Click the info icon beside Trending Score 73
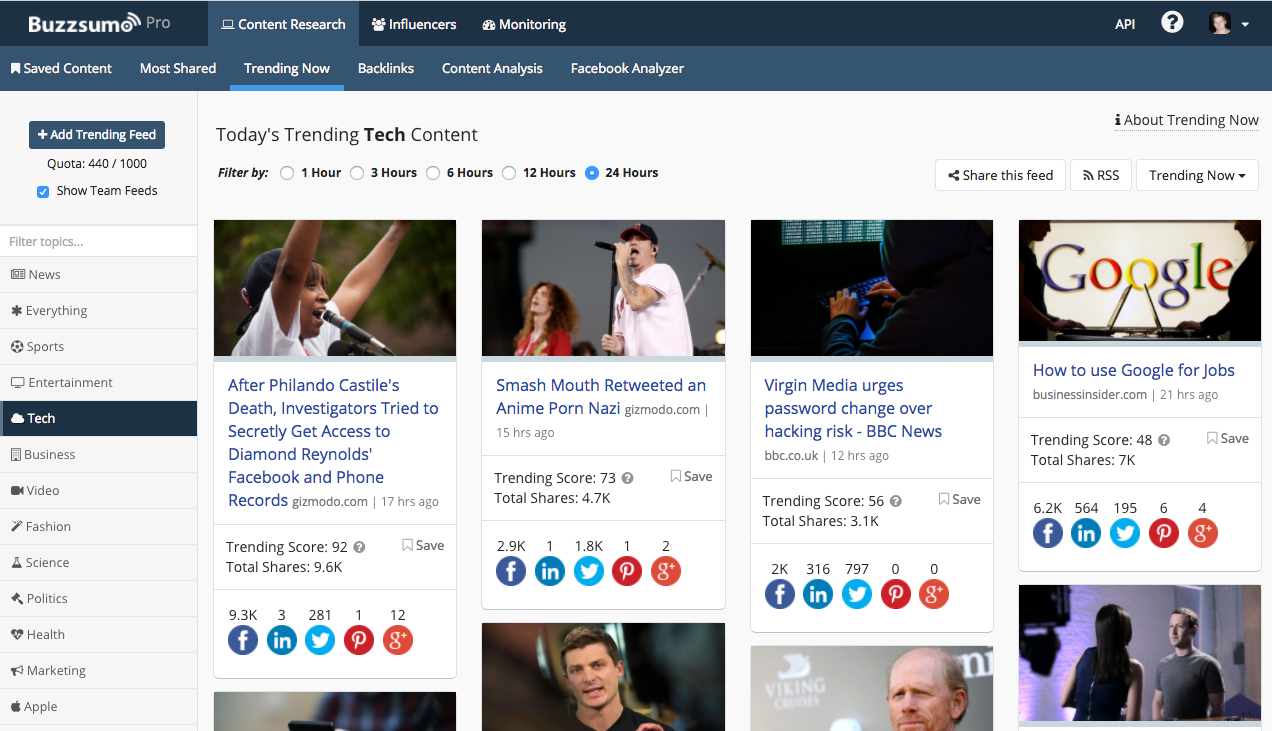 627,478
